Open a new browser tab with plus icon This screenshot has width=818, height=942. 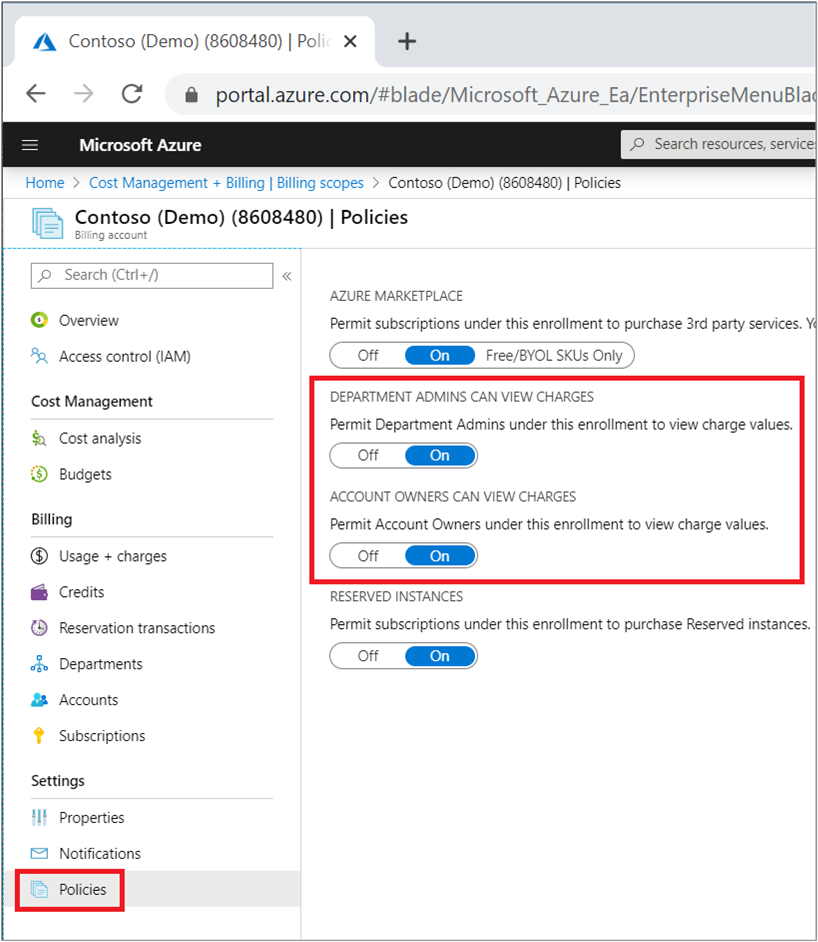click(x=407, y=41)
